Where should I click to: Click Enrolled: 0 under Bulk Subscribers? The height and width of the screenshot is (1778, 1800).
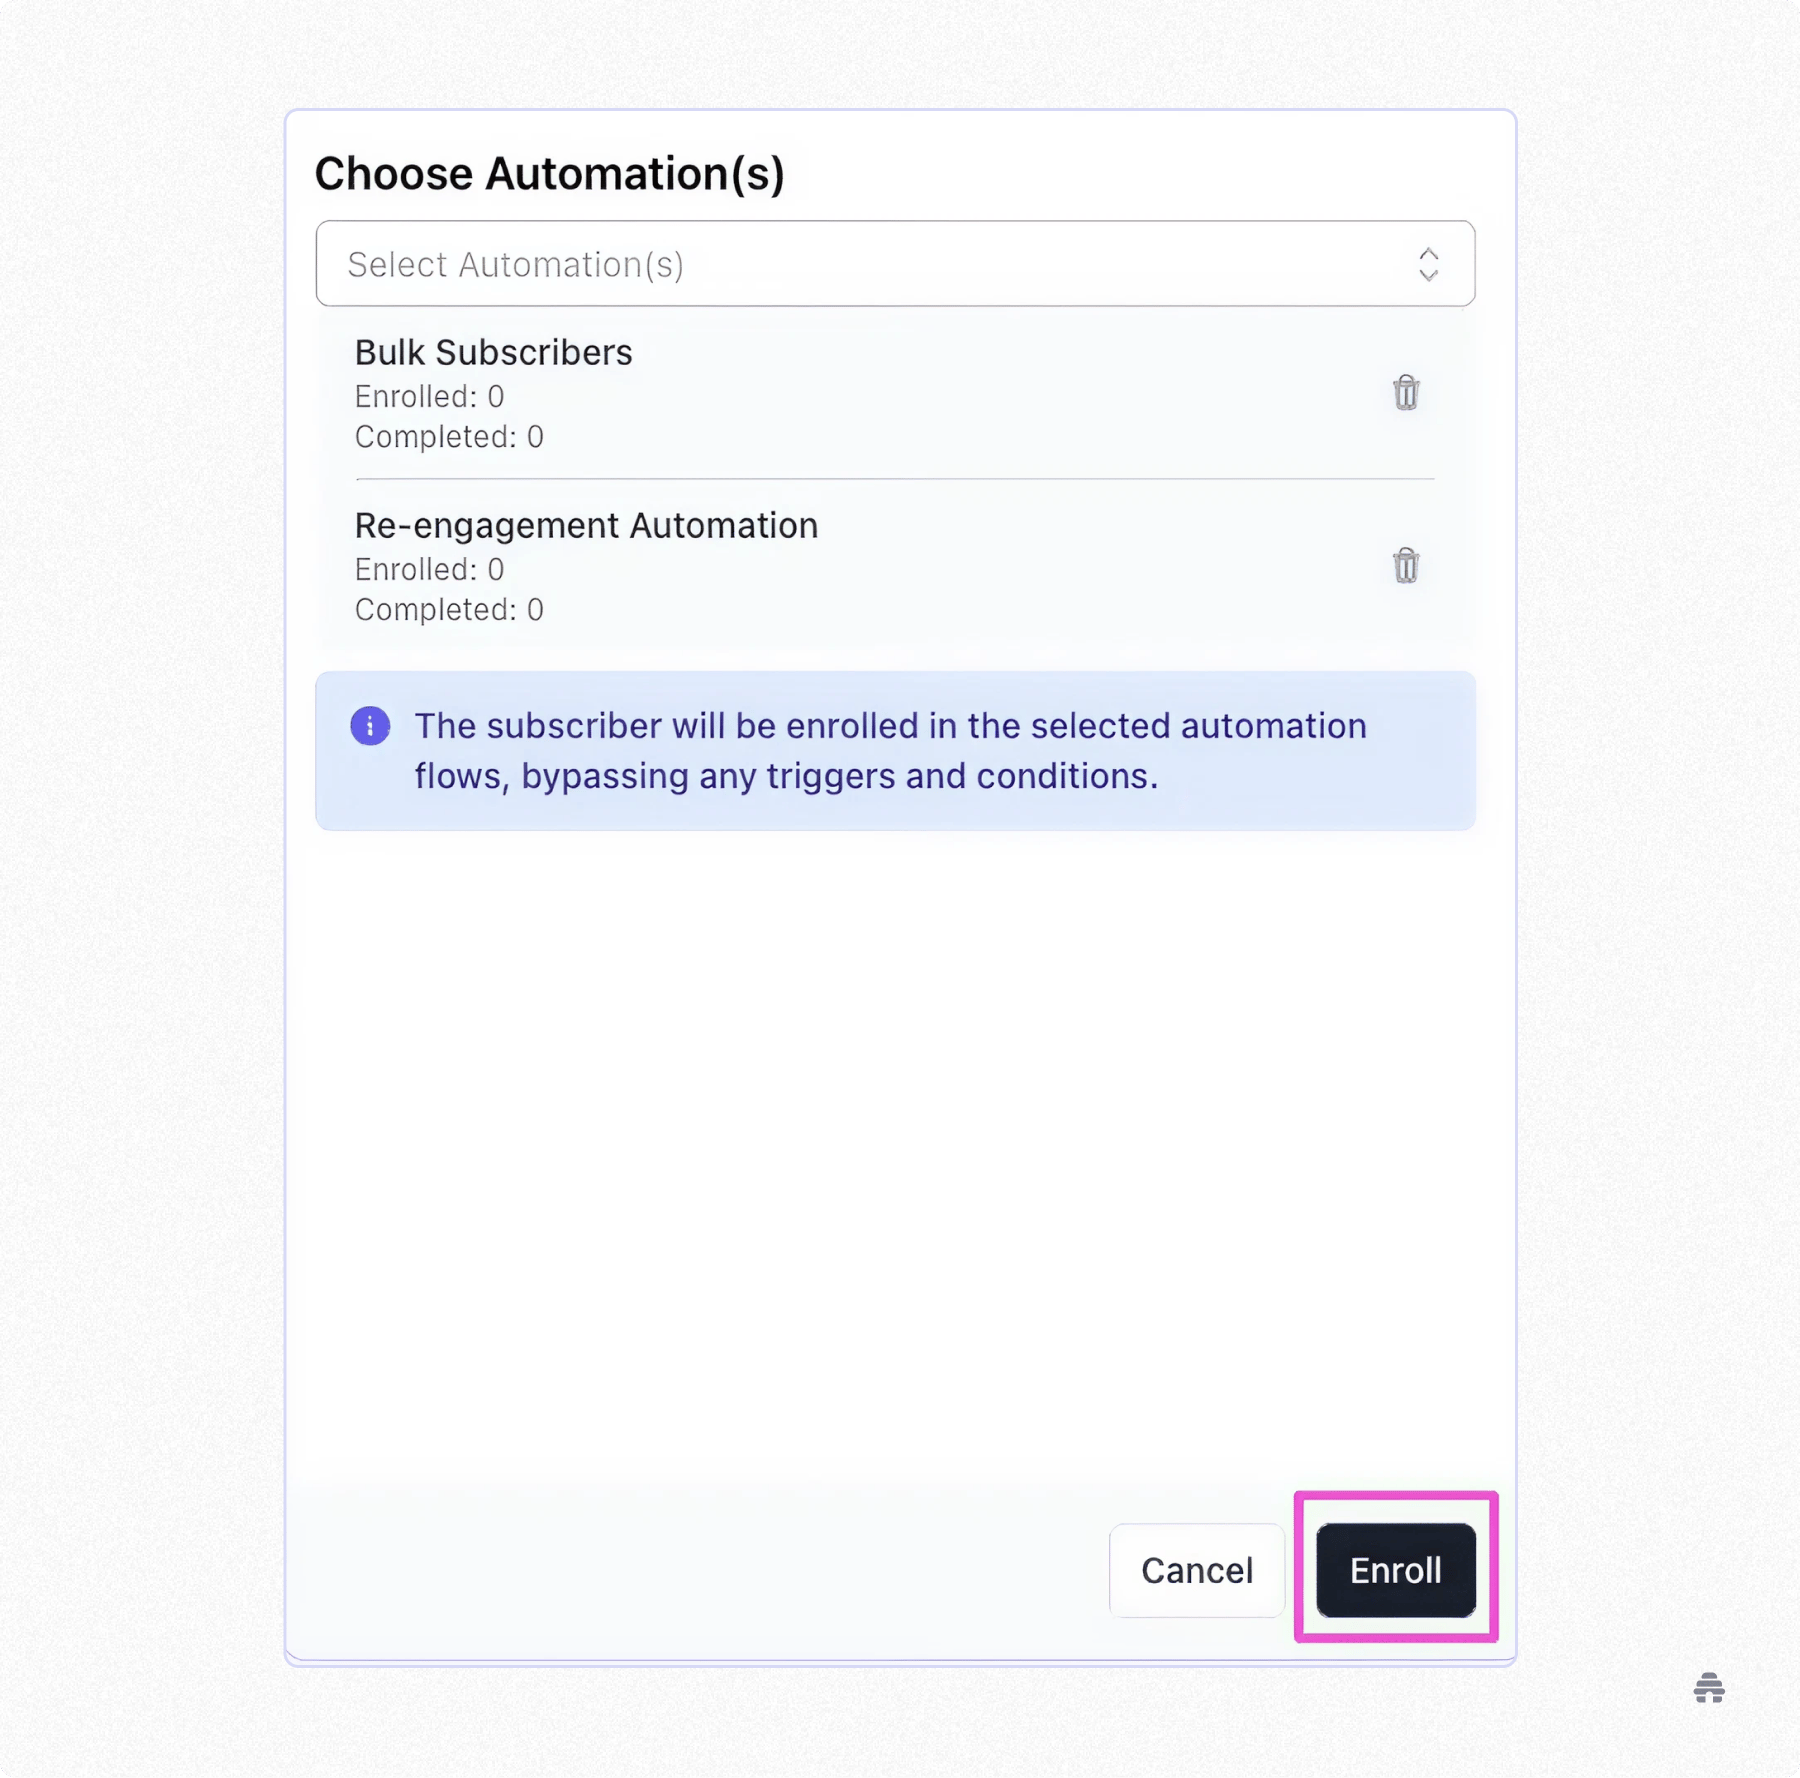pyautogui.click(x=429, y=396)
